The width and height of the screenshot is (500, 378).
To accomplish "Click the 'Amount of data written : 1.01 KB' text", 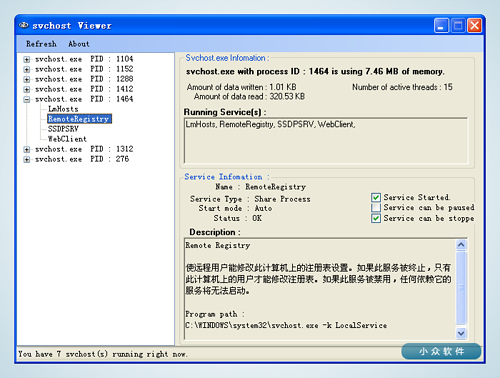I will (241, 87).
